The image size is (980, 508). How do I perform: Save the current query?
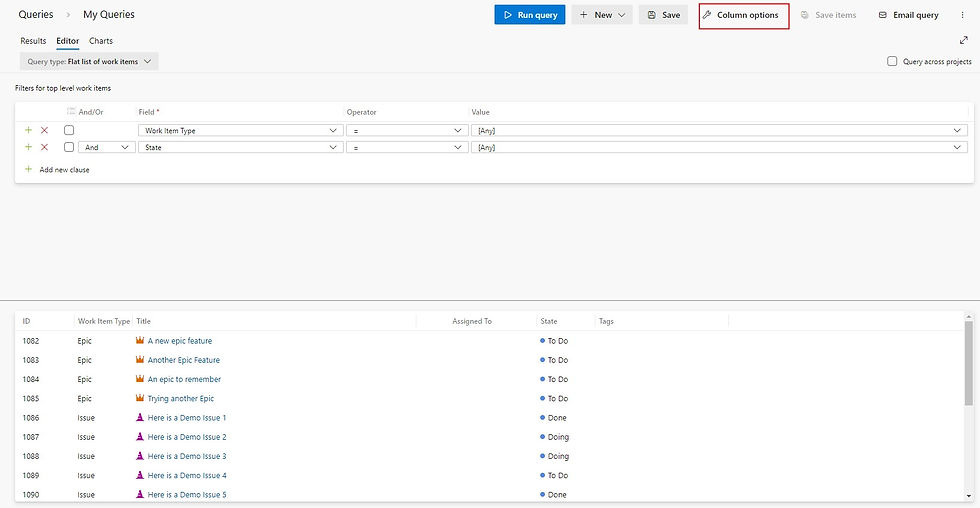point(663,15)
